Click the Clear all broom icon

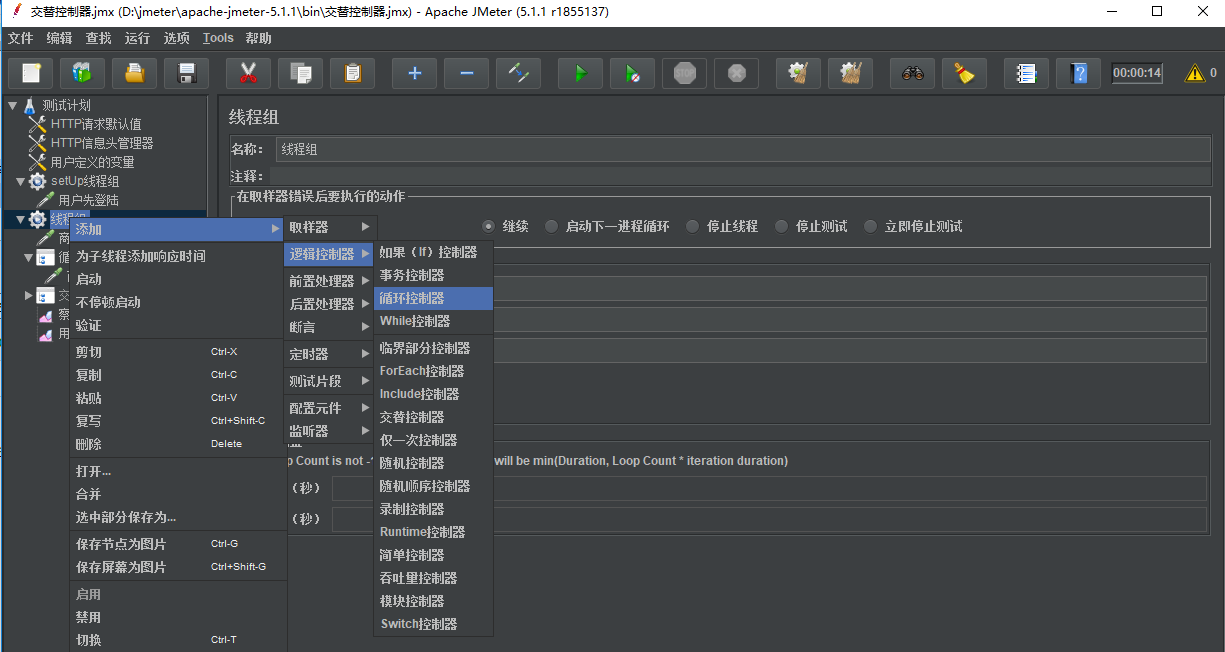coord(964,73)
